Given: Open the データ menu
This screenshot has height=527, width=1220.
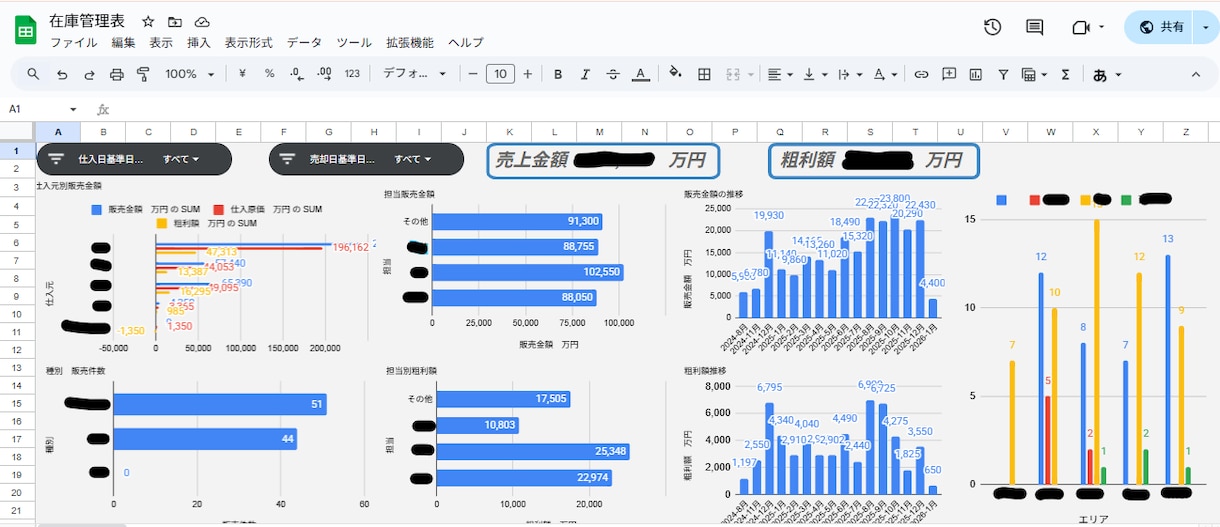Looking at the screenshot, I should pyautogui.click(x=304, y=43).
